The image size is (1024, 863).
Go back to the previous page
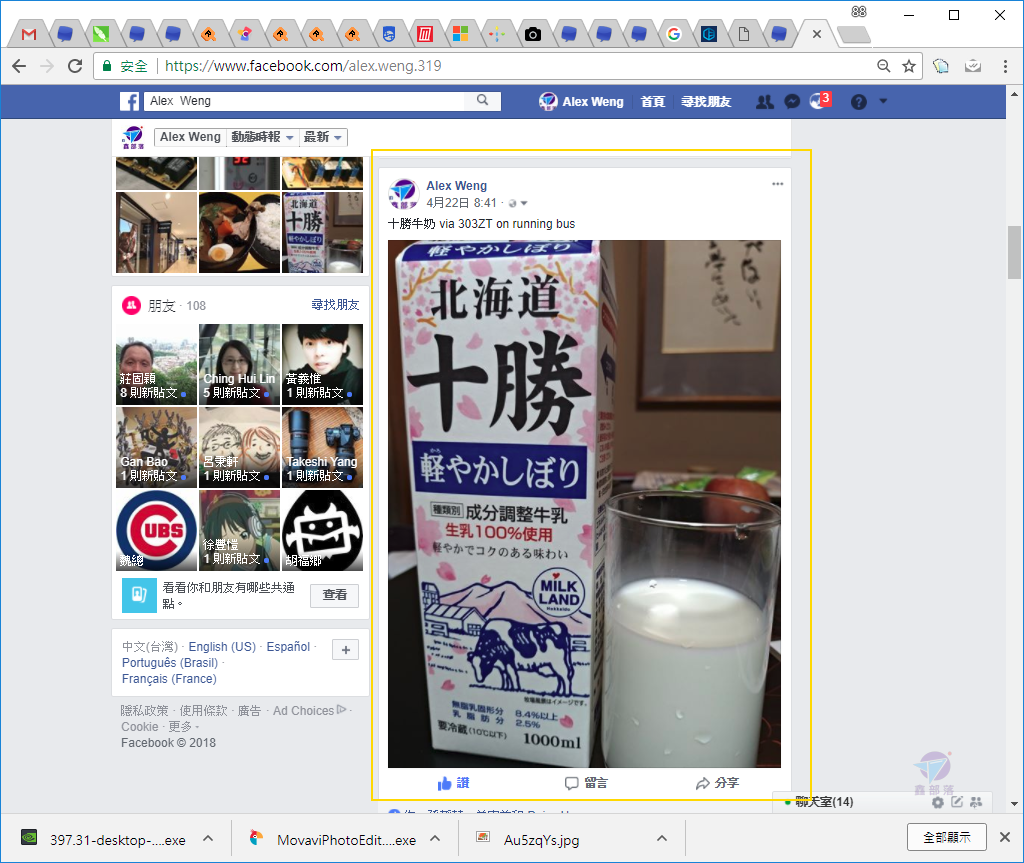20,66
